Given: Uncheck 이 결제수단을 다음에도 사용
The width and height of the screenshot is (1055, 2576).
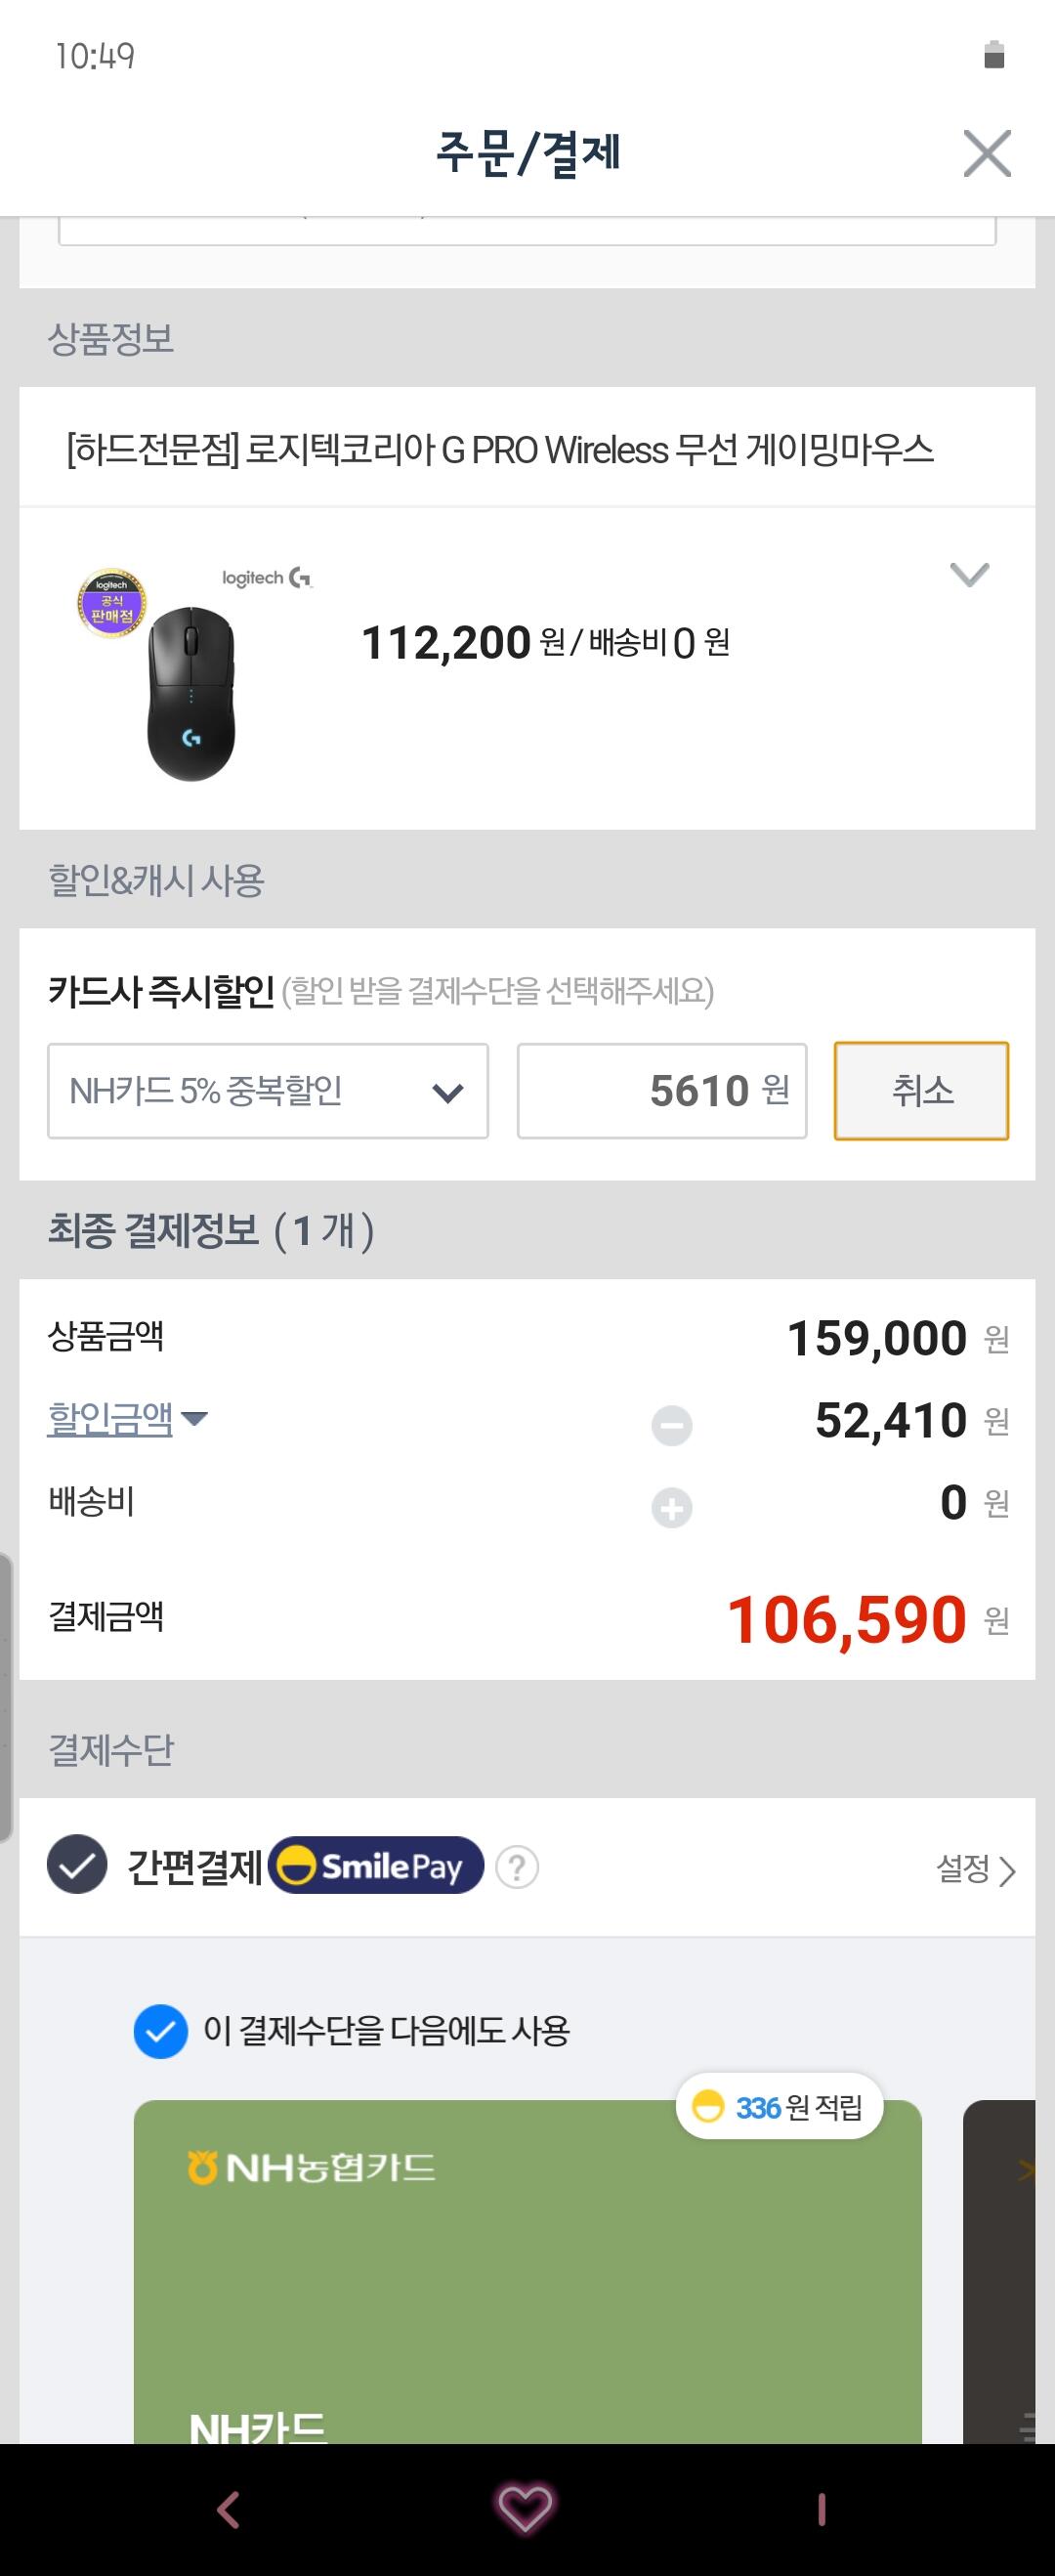Looking at the screenshot, I should click(161, 2031).
